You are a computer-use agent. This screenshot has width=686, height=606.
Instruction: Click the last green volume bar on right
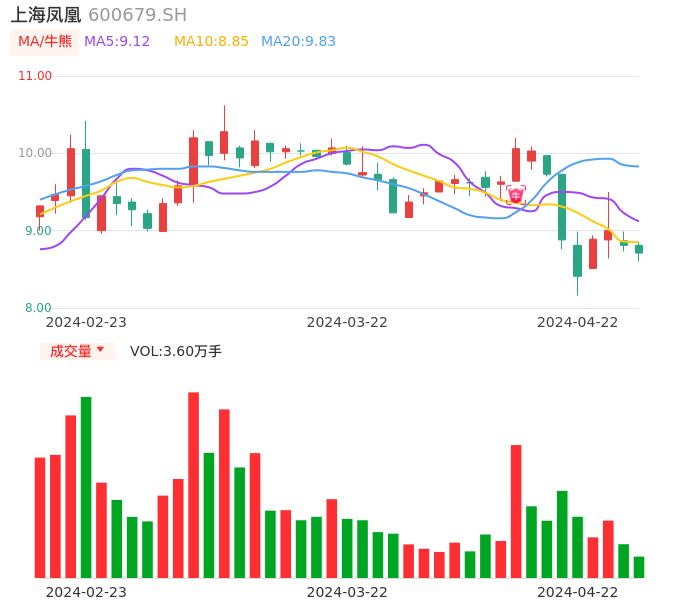click(x=639, y=567)
